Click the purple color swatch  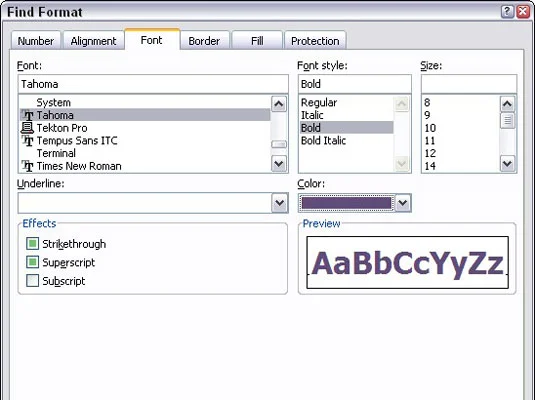coord(346,203)
